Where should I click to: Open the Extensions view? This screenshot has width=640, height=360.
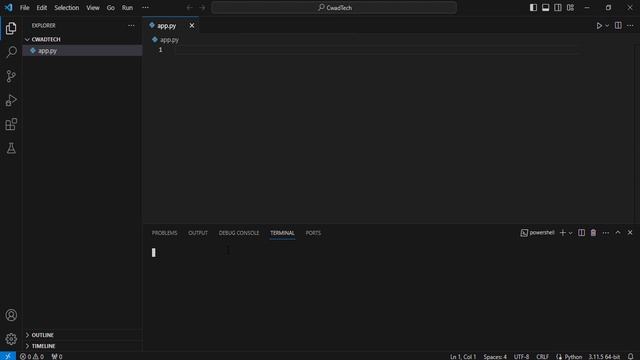click(x=11, y=124)
